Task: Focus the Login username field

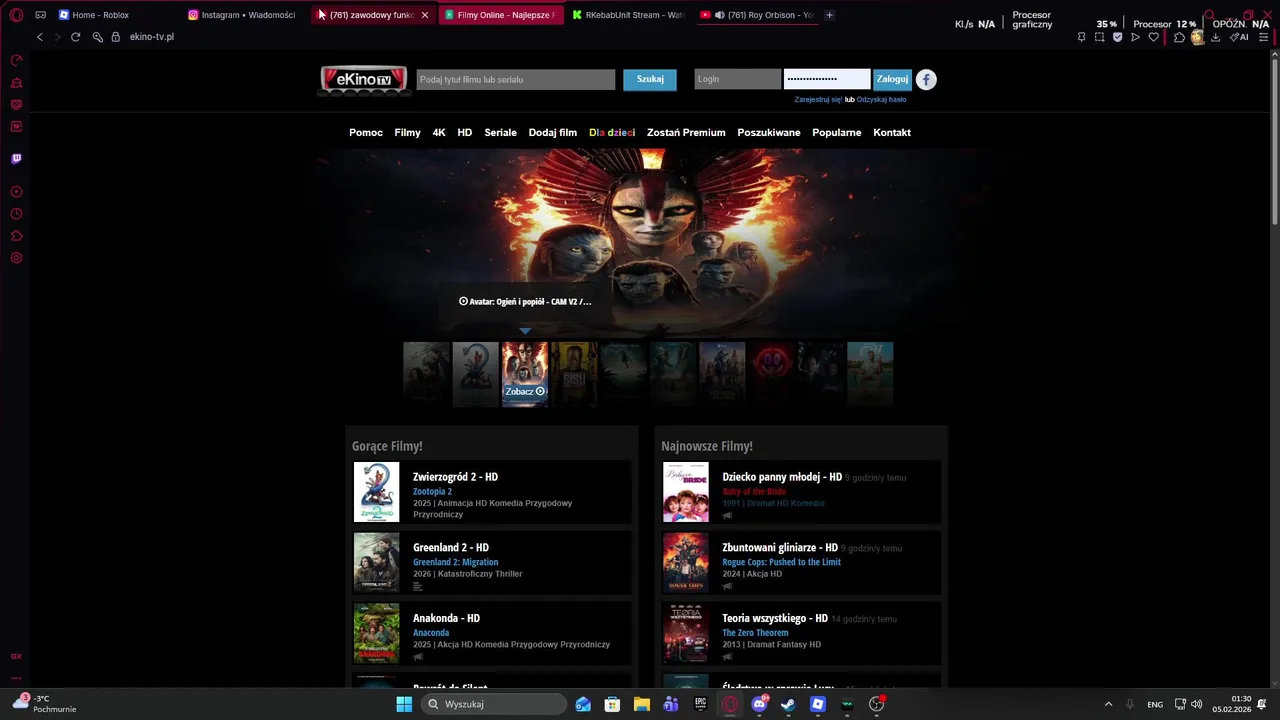Action: 737,80
